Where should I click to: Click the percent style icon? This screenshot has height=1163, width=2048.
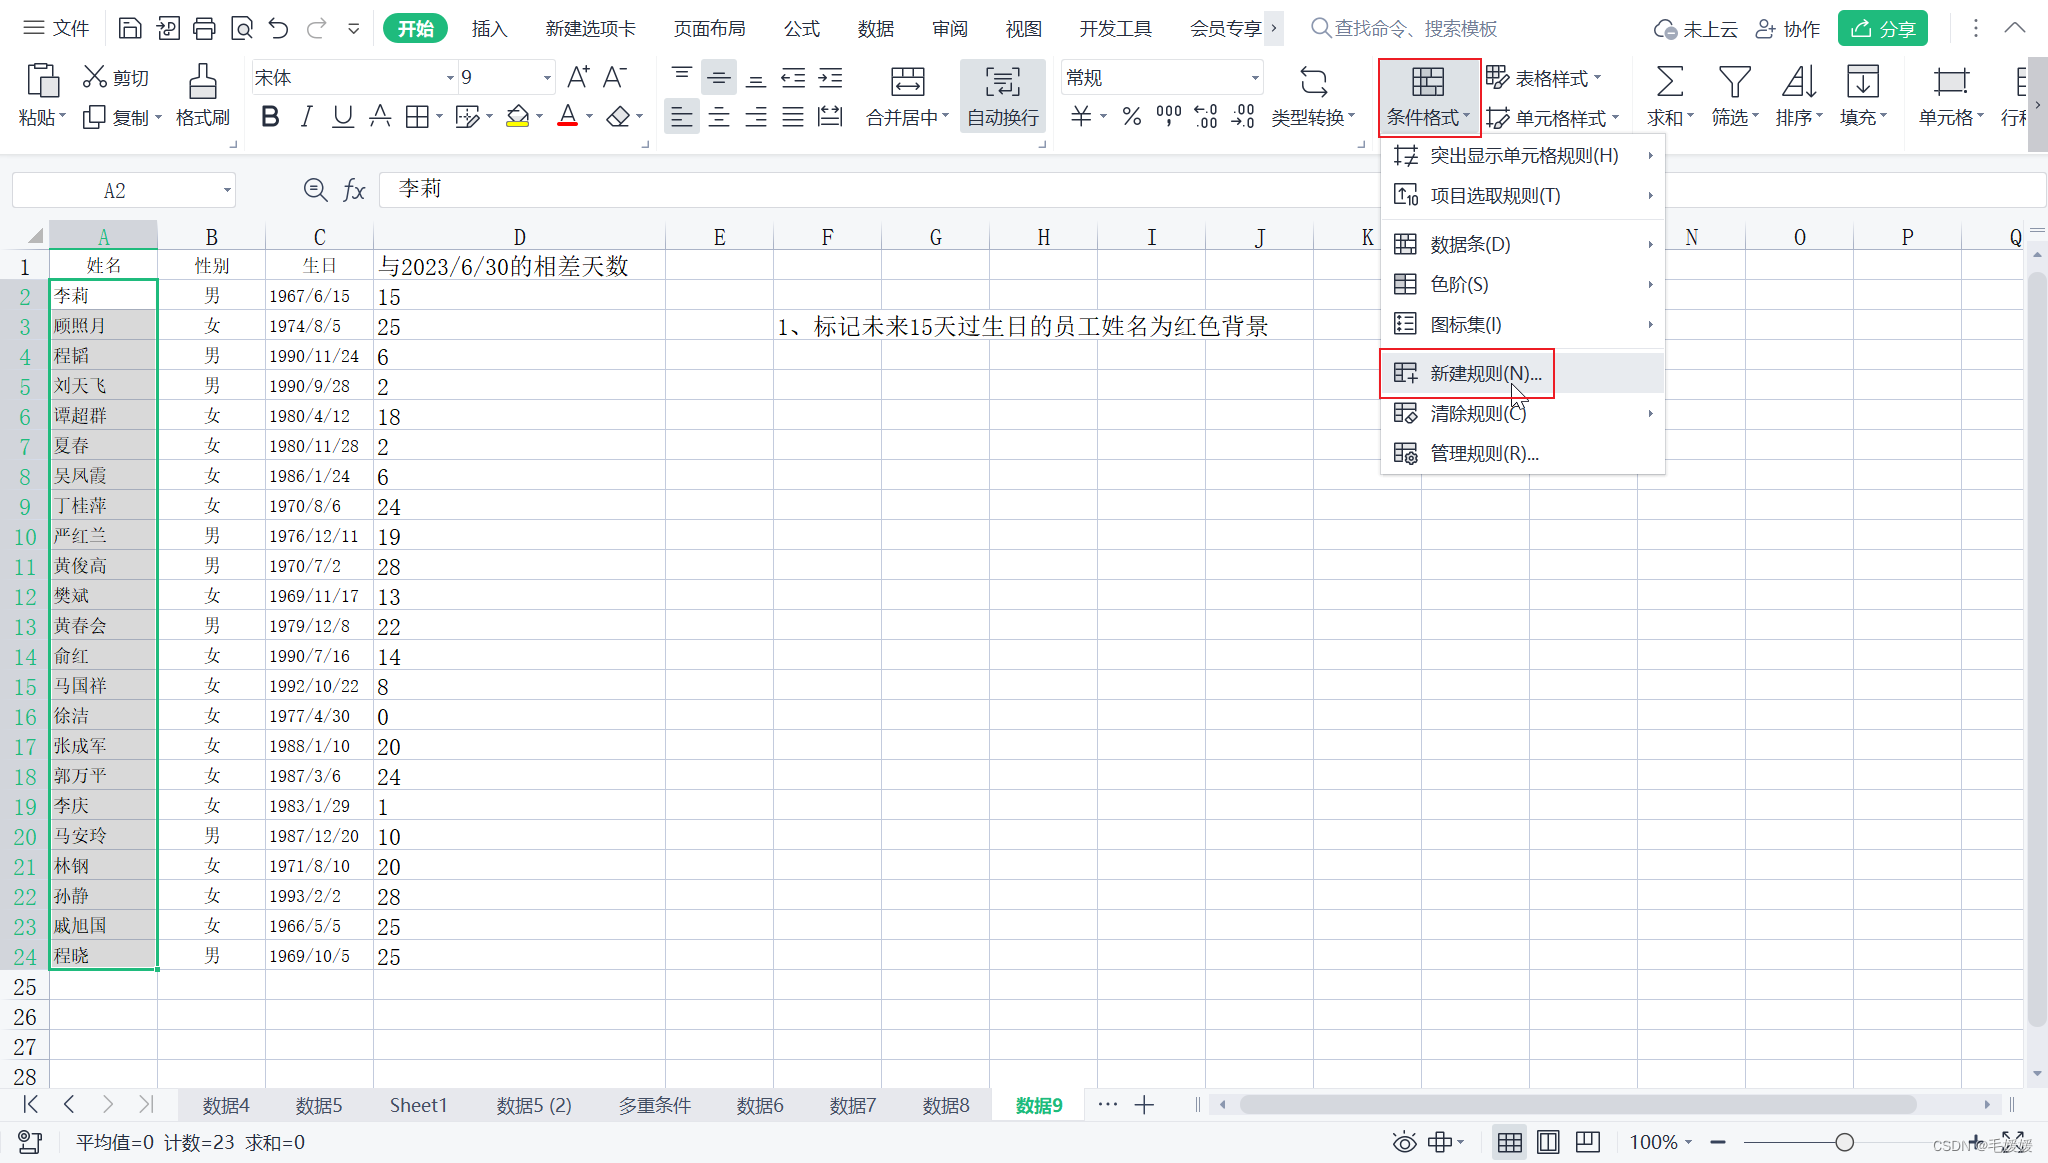[x=1131, y=117]
